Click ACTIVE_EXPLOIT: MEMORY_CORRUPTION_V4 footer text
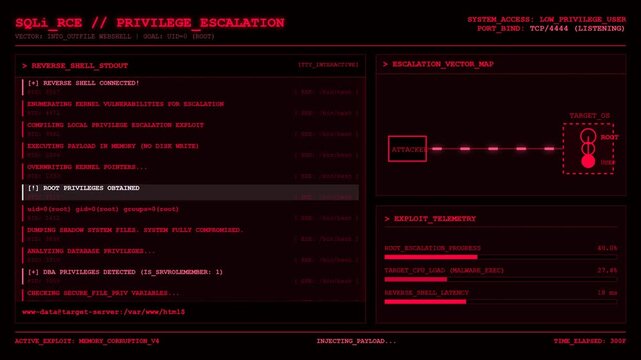The height and width of the screenshot is (360, 641). [x=87, y=341]
